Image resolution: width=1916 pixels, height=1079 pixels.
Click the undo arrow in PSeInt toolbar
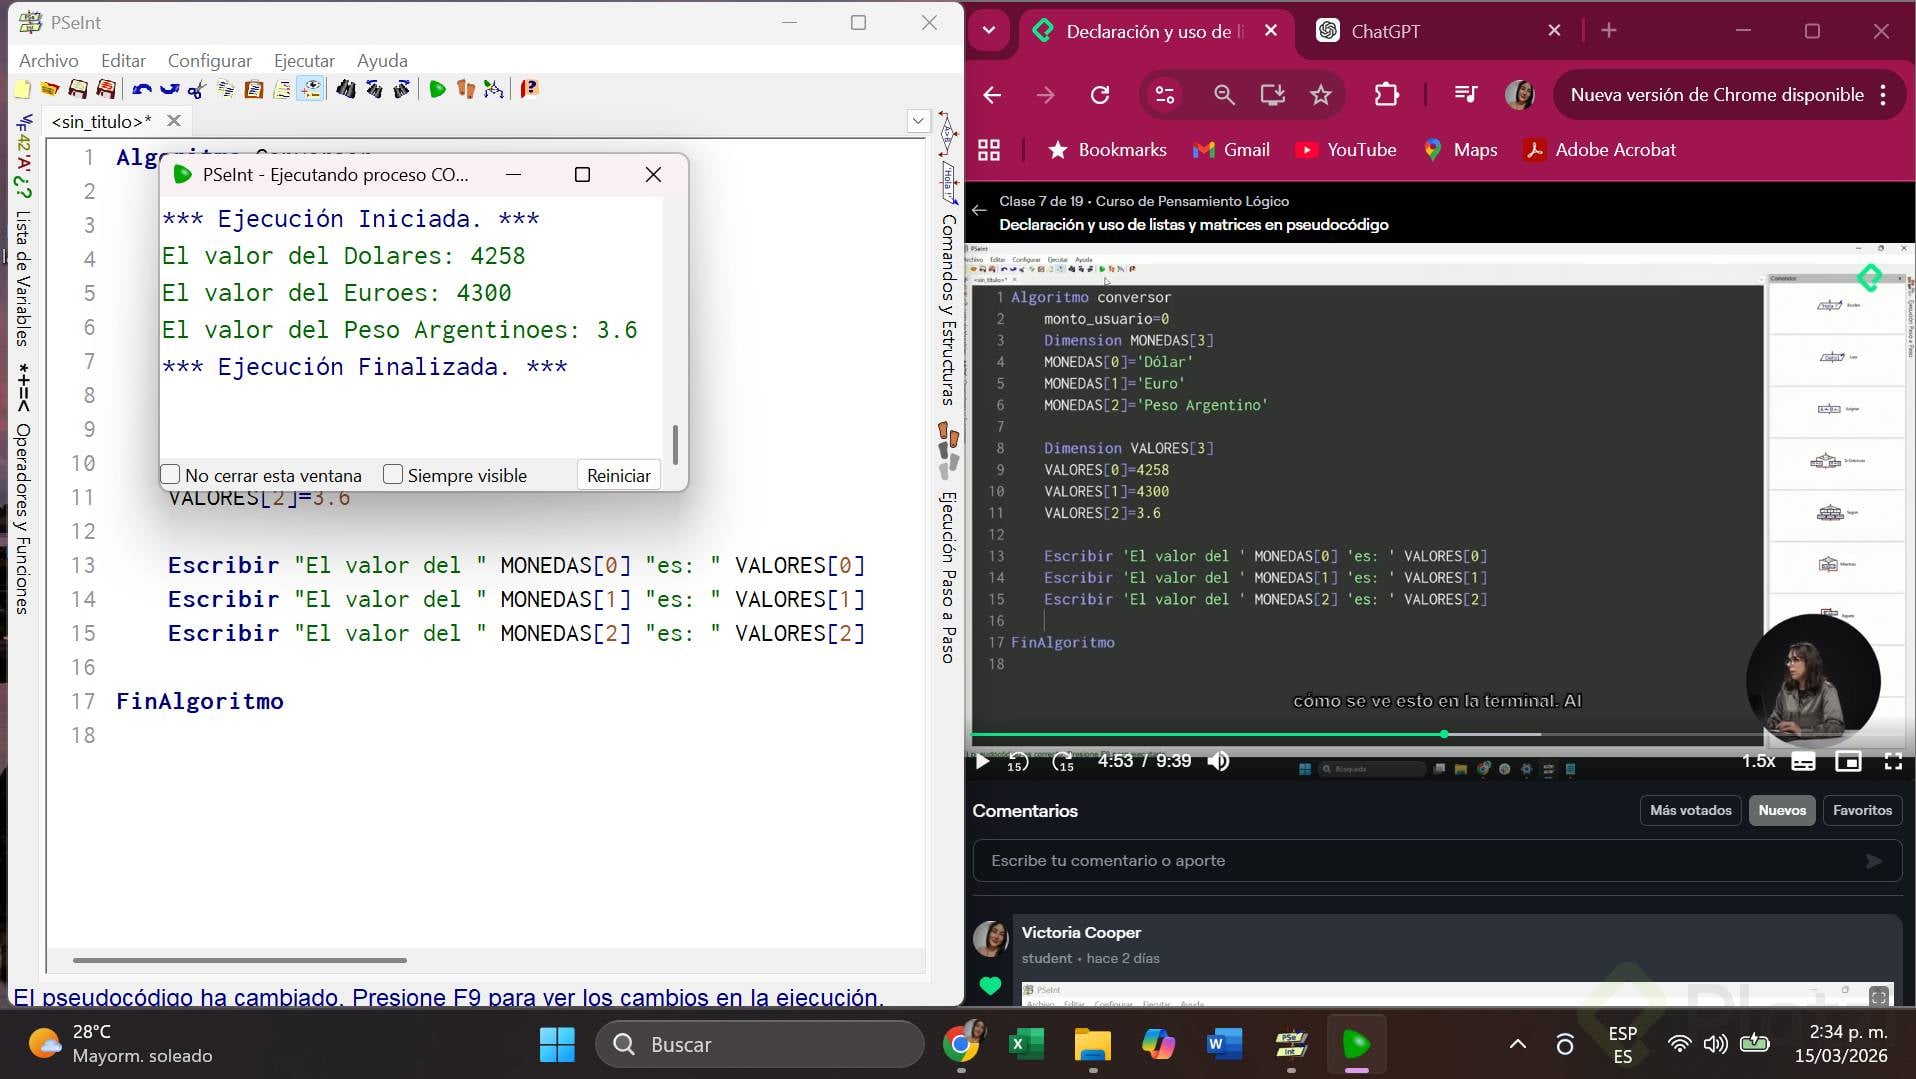pos(141,90)
